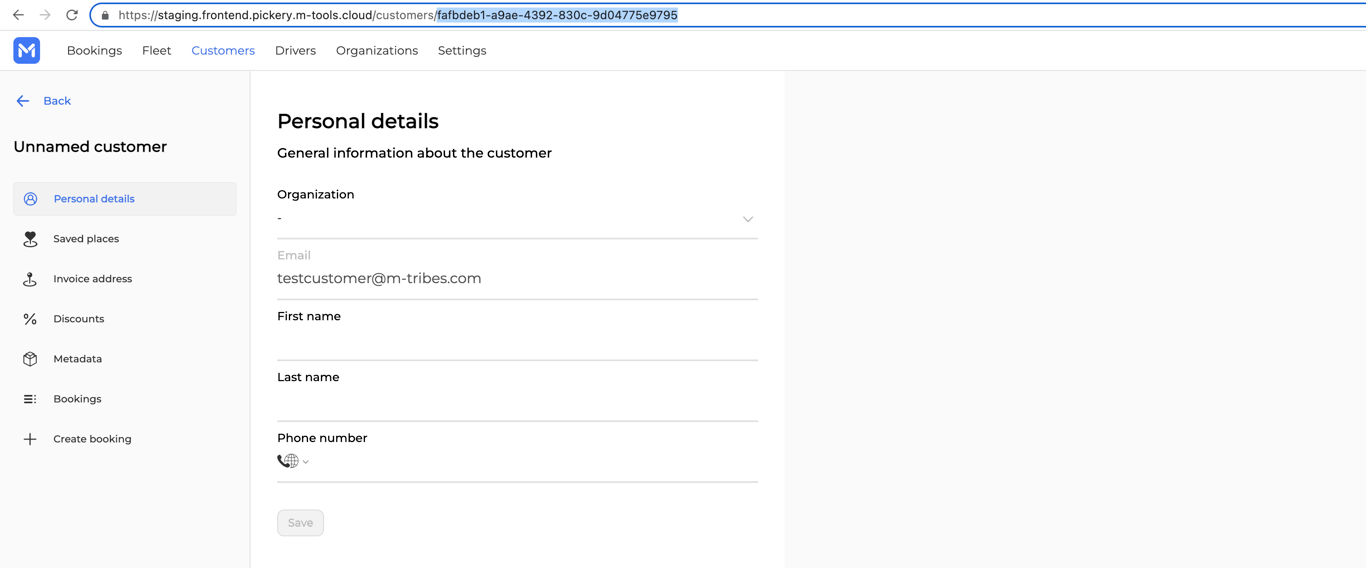Click the blue M logo icon
Image resolution: width=1366 pixels, height=568 pixels.
(x=27, y=50)
